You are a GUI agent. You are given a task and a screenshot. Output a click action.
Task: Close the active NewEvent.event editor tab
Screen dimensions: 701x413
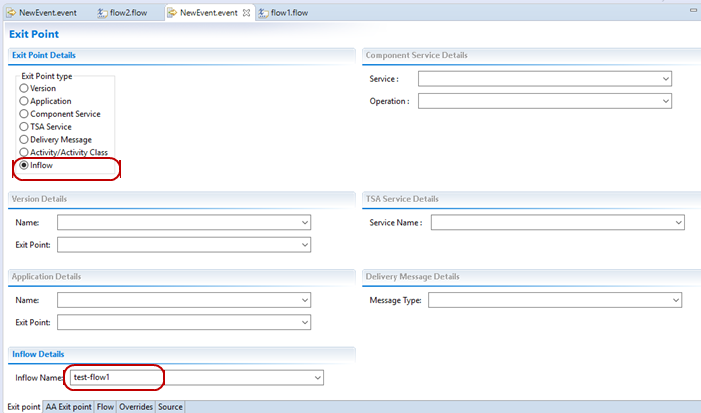tap(247, 13)
